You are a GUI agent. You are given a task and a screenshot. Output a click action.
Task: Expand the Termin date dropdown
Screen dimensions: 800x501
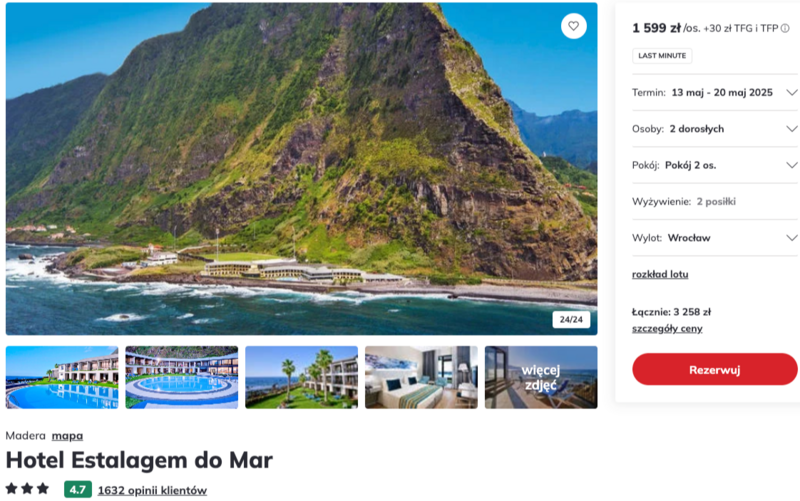714,92
